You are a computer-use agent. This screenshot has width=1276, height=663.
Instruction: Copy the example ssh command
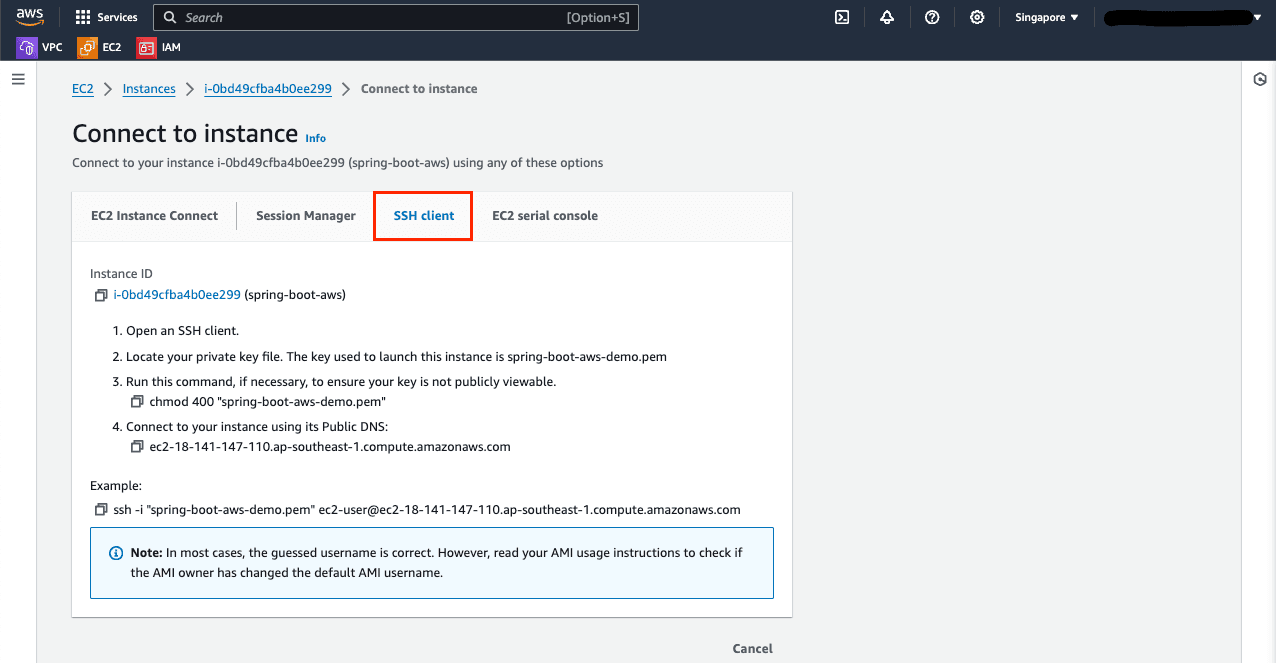point(101,509)
